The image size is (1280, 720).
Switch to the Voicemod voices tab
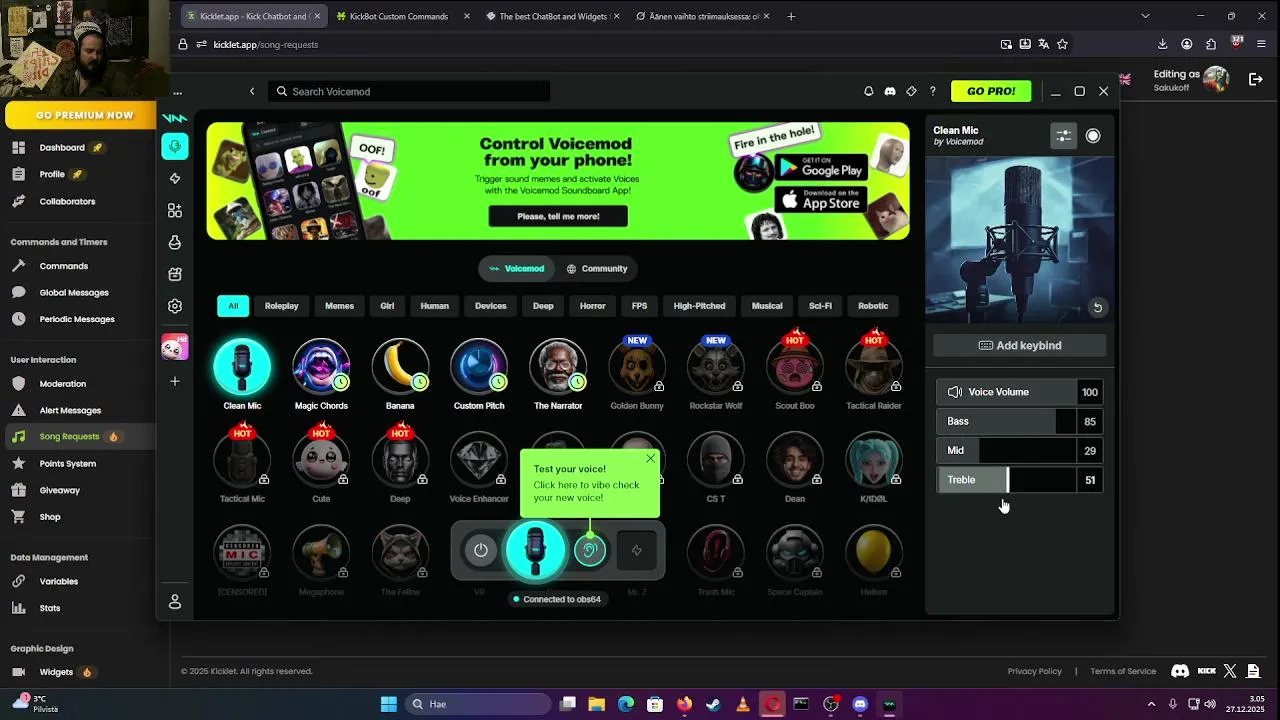(516, 268)
